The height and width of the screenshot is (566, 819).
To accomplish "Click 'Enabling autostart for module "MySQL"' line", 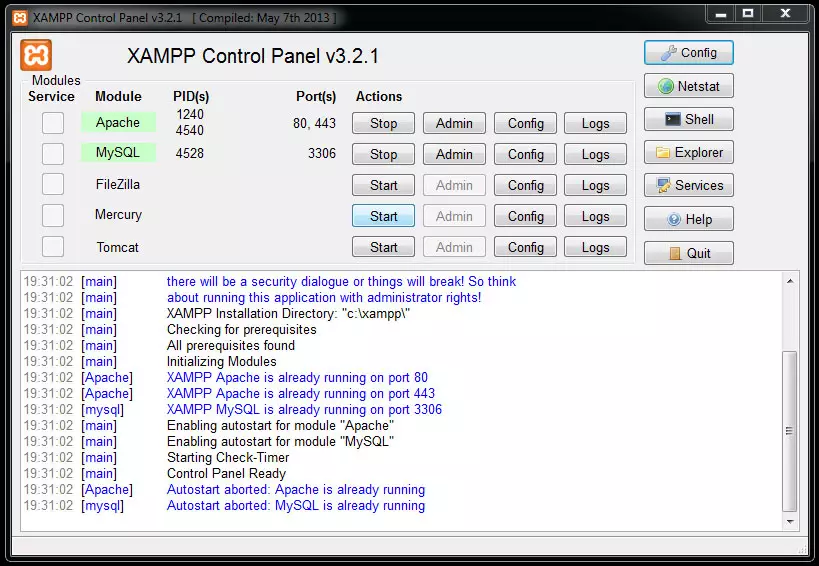I will 280,442.
